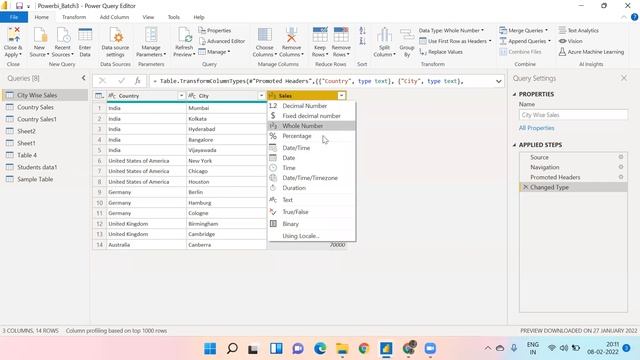The width and height of the screenshot is (640, 360).
Task: Edit the query Name field
Action: click(x=573, y=115)
